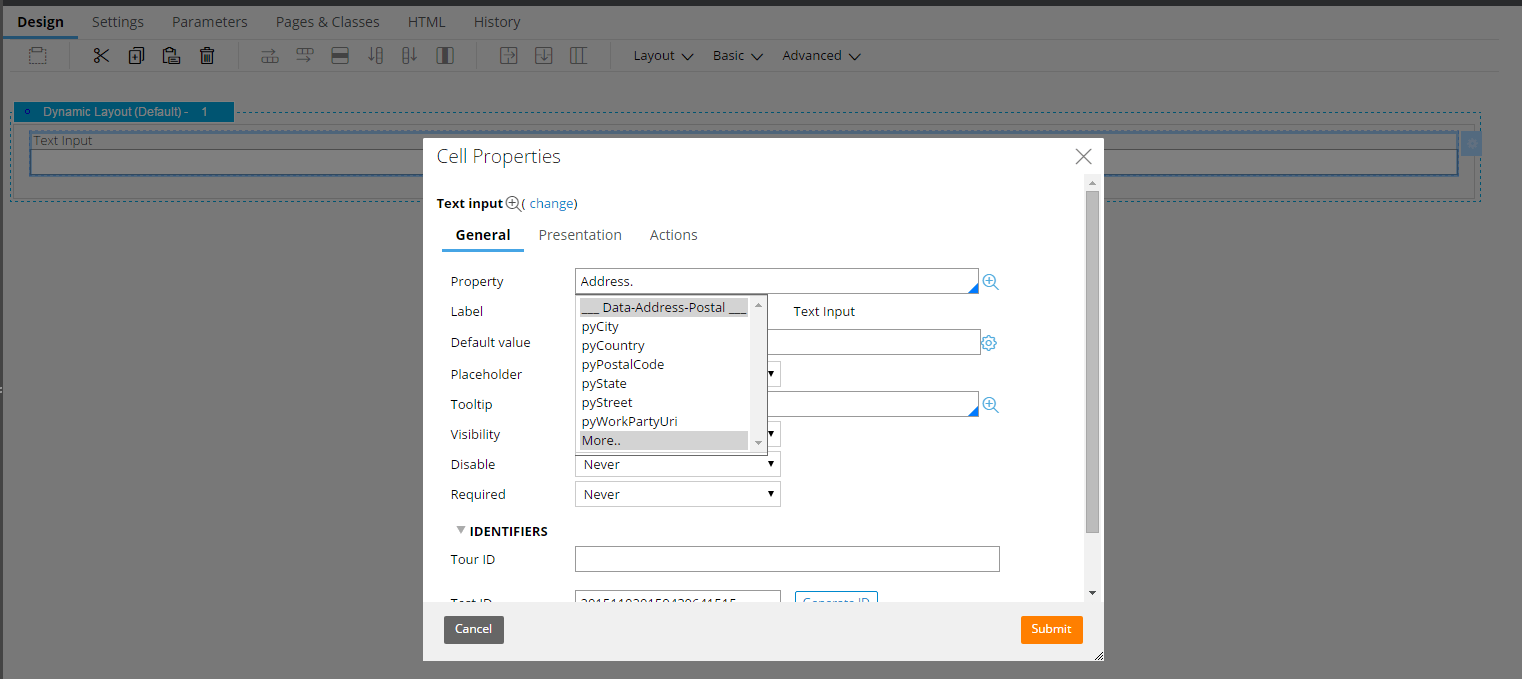This screenshot has width=1522, height=679.
Task: Select the Cut (scissors) toolbar icon
Action: click(100, 55)
